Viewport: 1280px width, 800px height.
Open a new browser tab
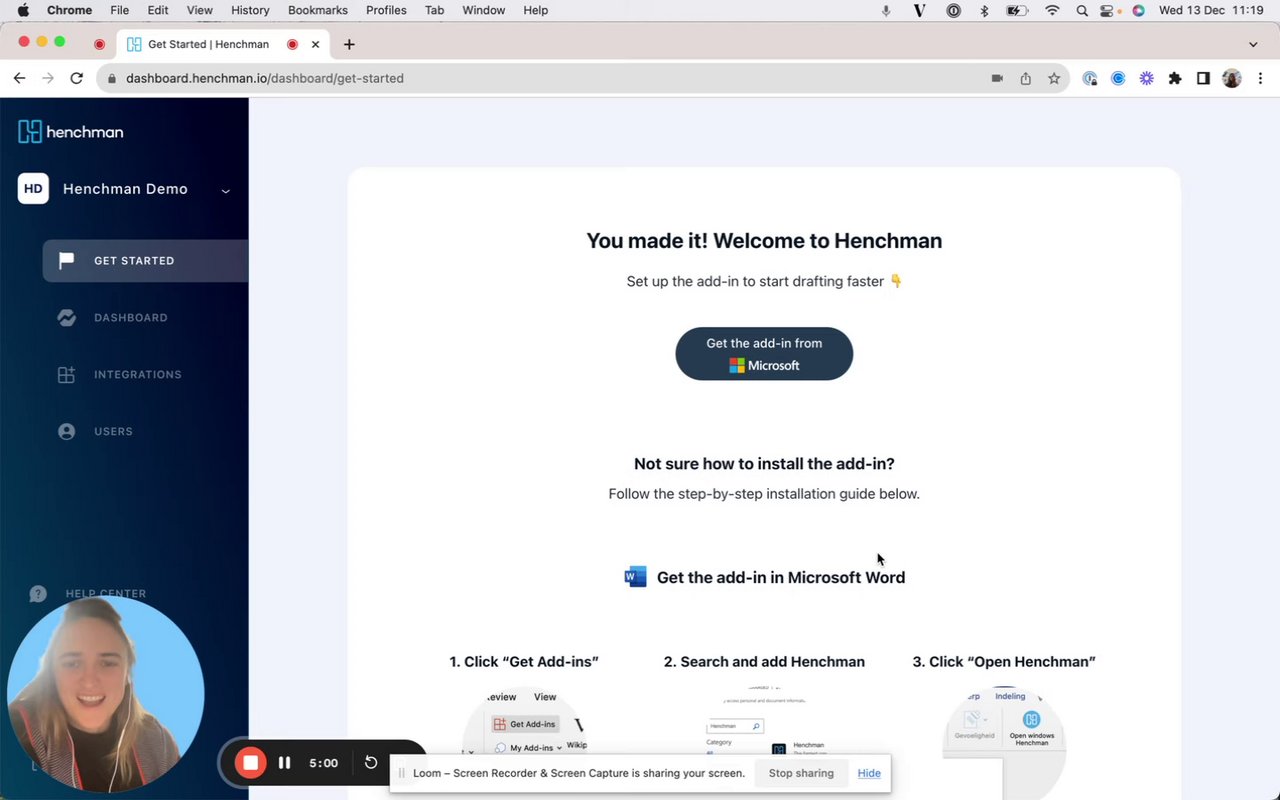coord(349,44)
